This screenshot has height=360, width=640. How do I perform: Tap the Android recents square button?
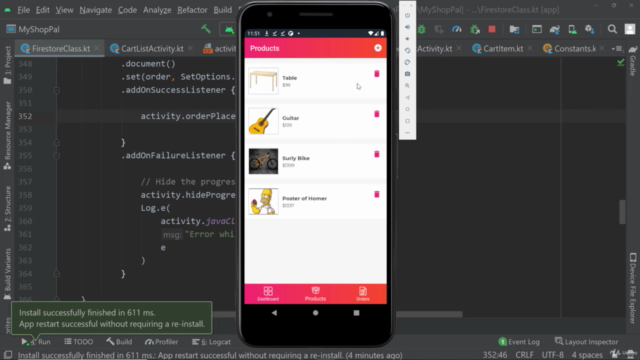pyautogui.click(x=356, y=313)
